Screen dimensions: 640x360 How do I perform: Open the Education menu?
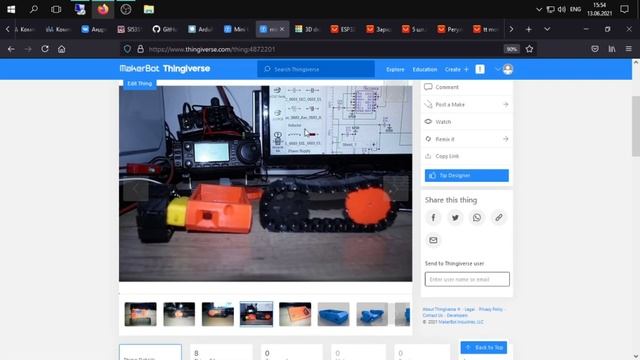(x=424, y=69)
